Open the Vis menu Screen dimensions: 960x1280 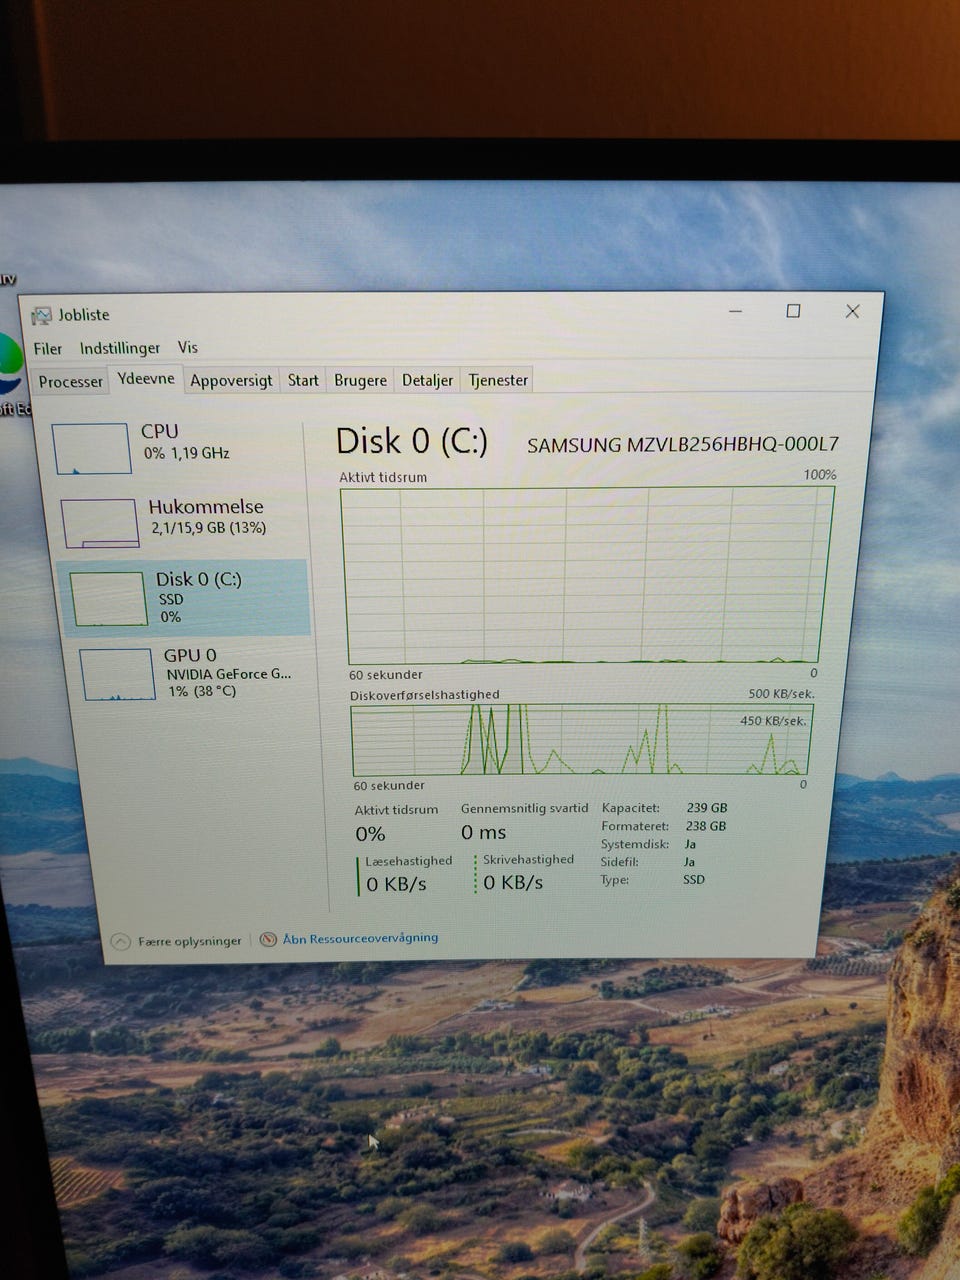pos(188,347)
